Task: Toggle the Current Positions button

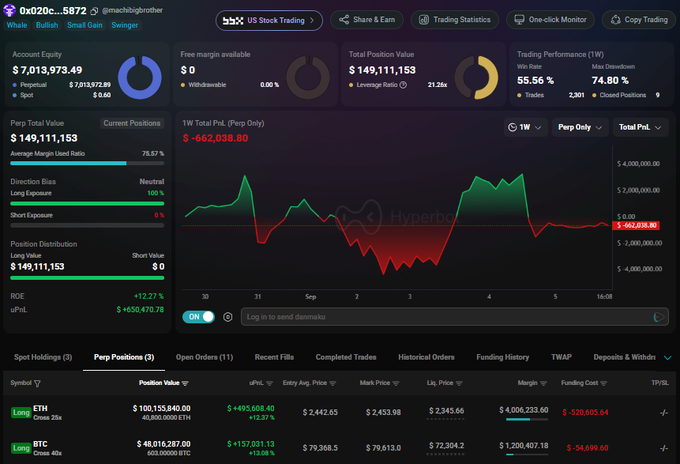Action: pyautogui.click(x=132, y=123)
